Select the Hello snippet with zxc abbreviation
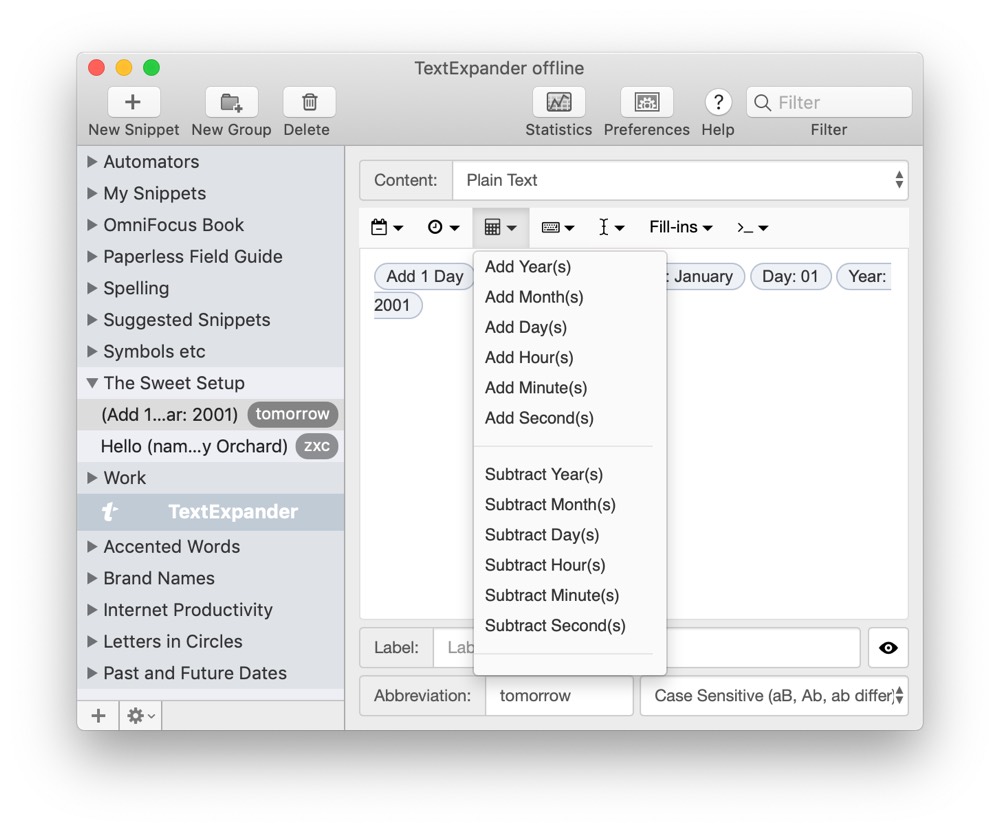 (210, 446)
